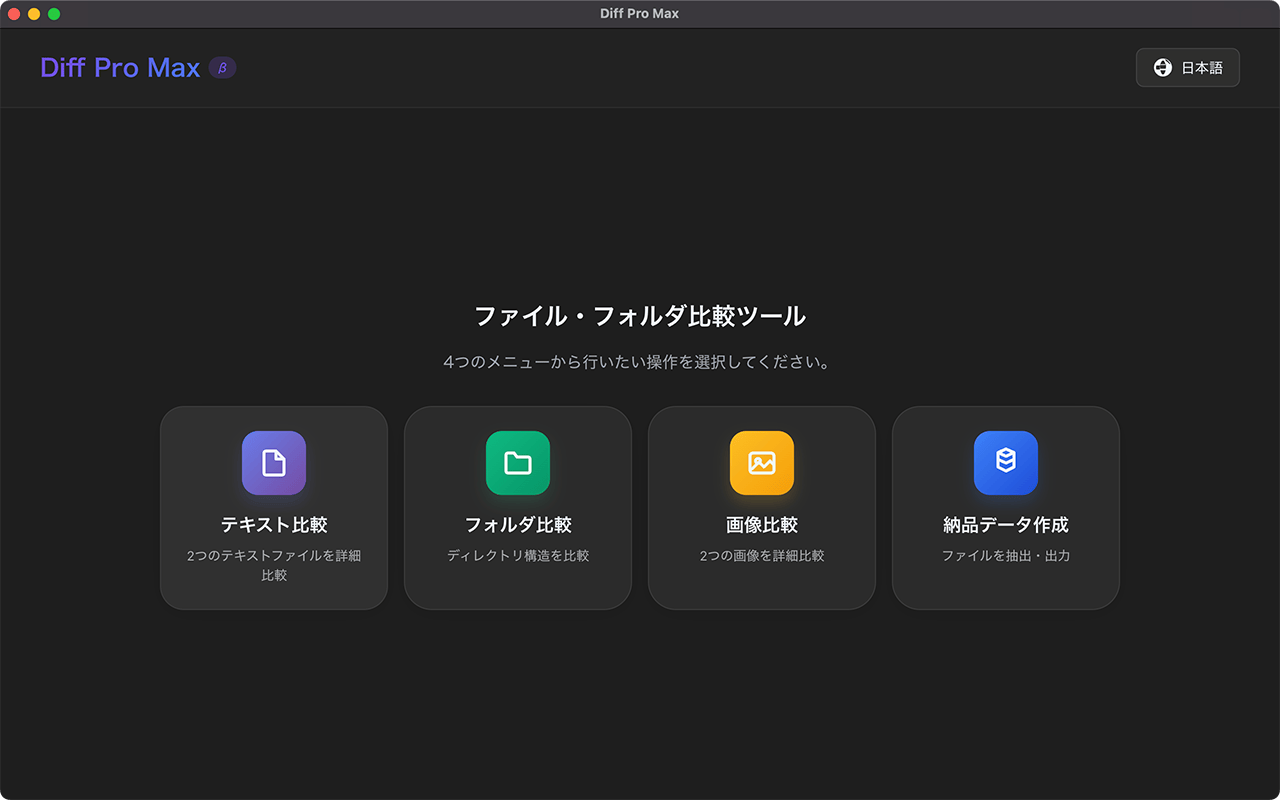
Task: Click the blue stack icon on 納品データ作成 card
Action: (1005, 463)
